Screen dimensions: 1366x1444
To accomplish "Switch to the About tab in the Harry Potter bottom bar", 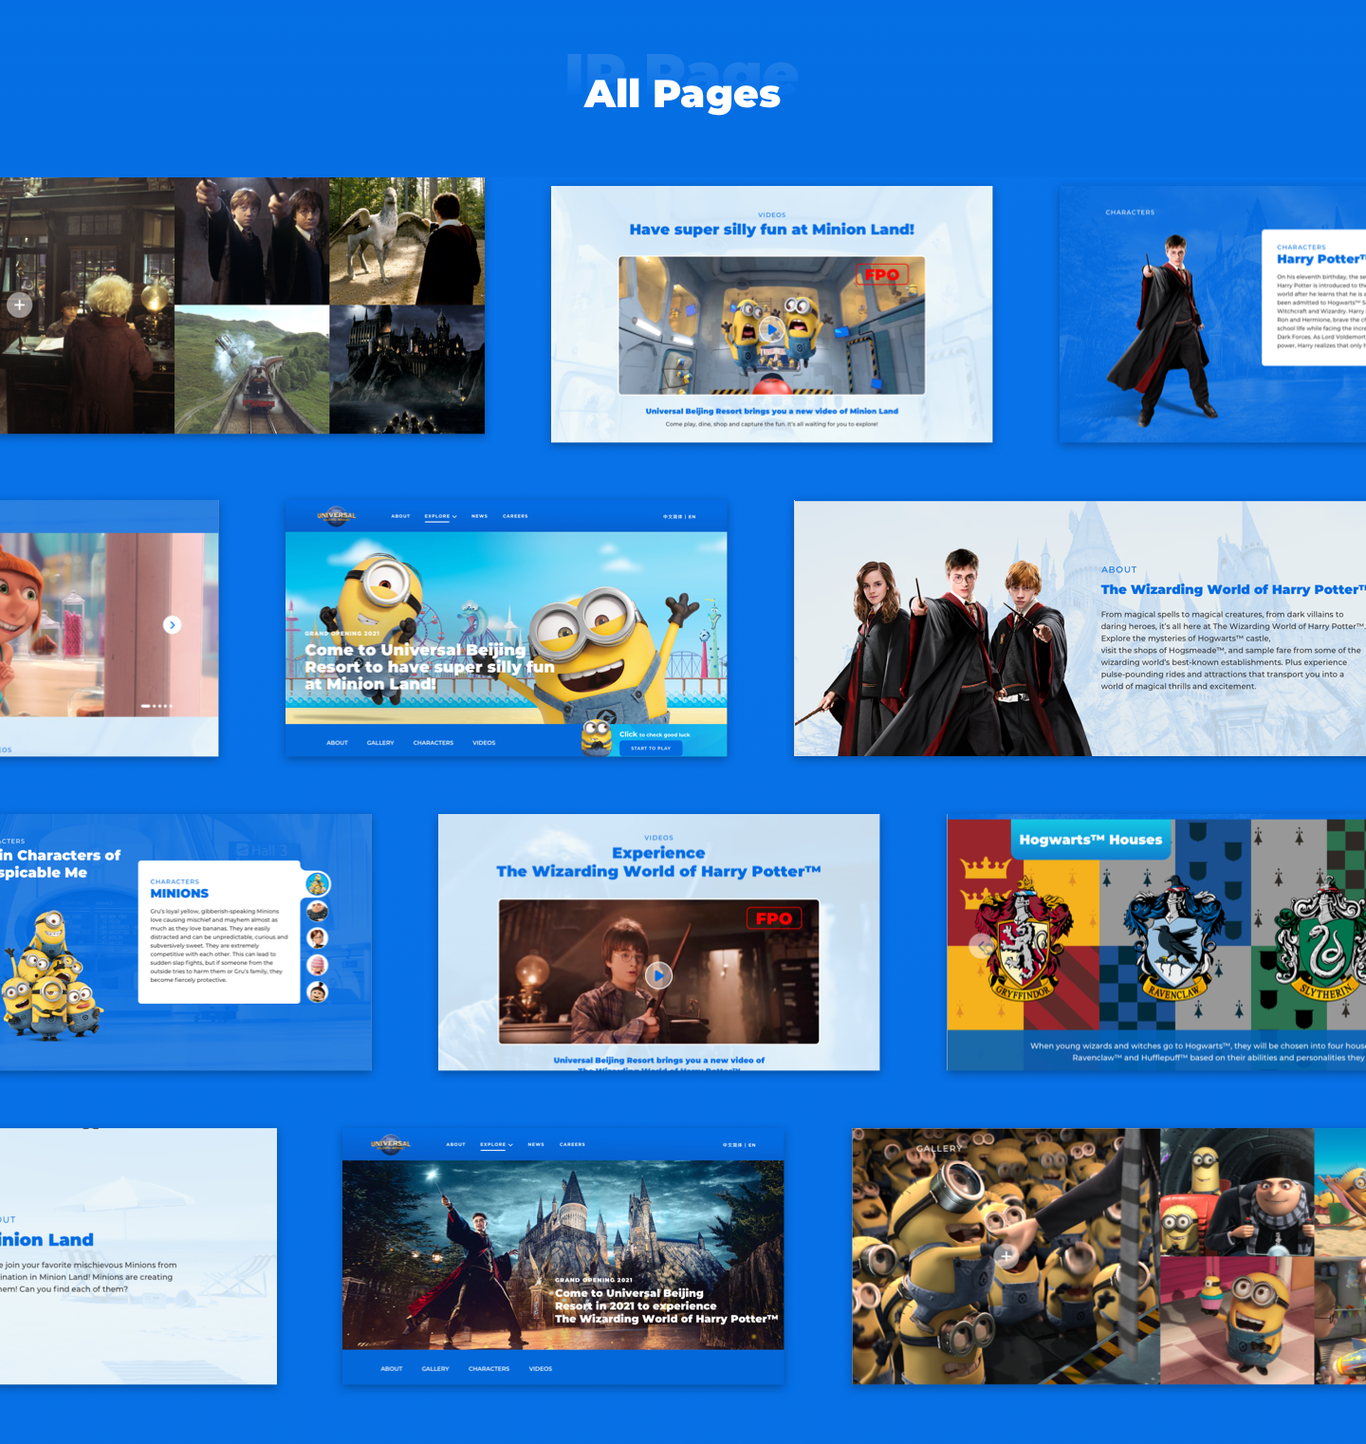I will coord(391,1369).
